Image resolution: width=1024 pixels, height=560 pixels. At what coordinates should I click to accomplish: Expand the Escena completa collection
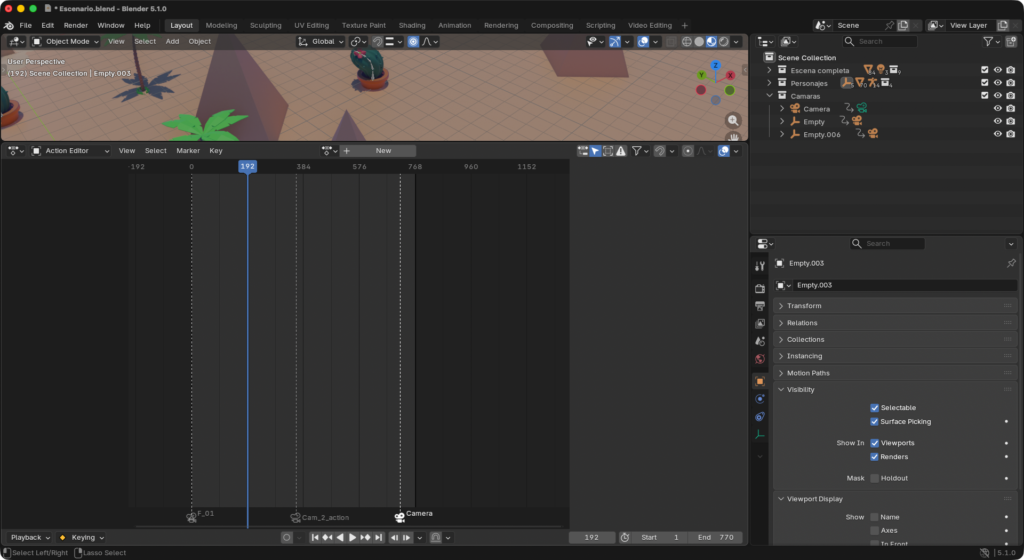click(769, 70)
